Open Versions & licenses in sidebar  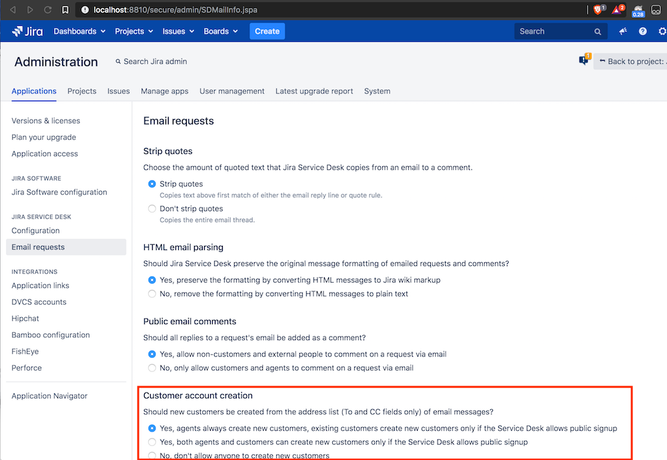pos(46,121)
